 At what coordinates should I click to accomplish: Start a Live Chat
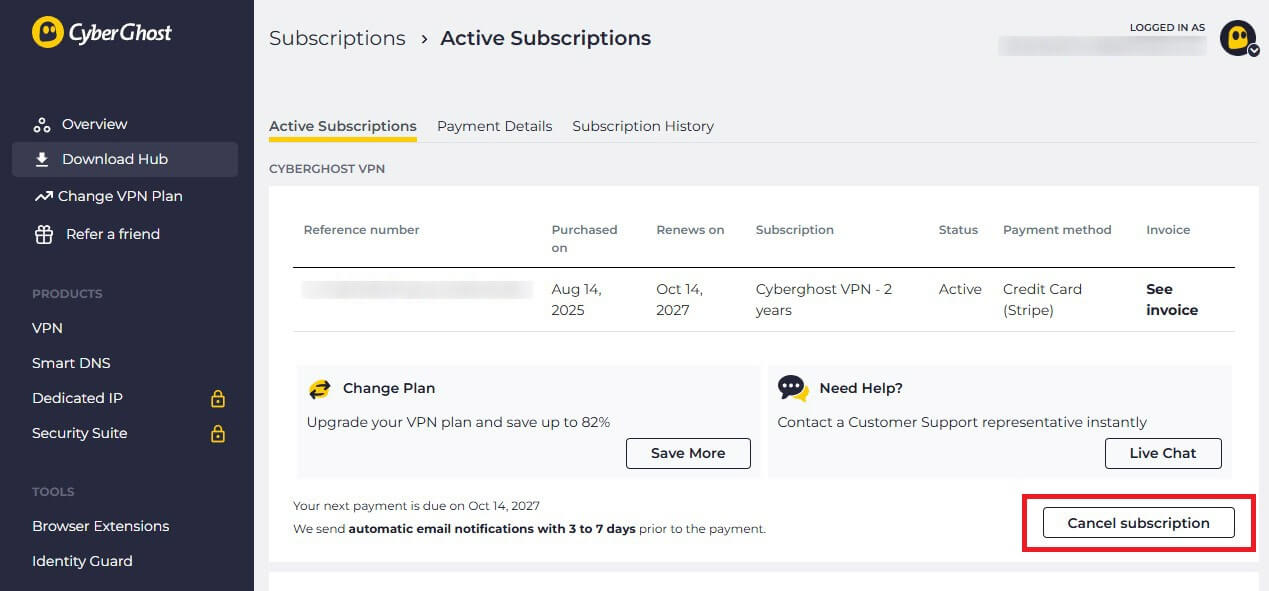pos(1163,453)
